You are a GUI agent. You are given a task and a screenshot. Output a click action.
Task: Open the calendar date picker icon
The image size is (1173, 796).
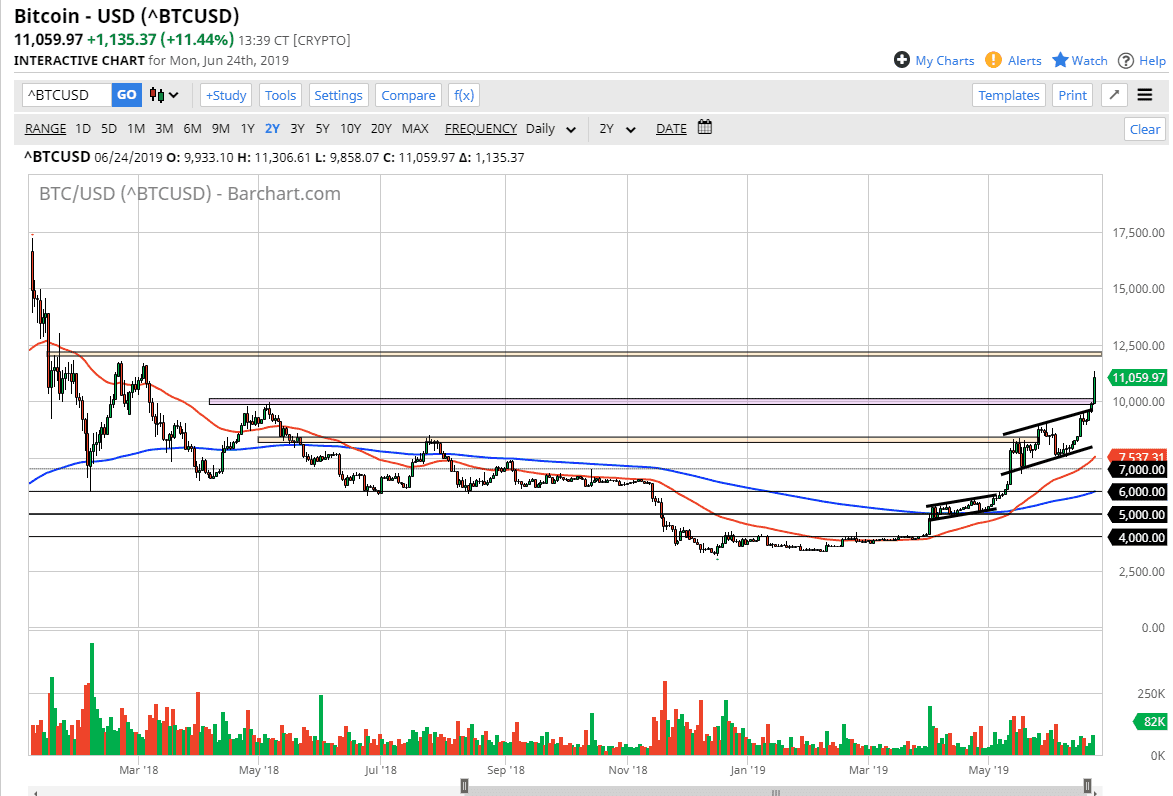coord(705,128)
